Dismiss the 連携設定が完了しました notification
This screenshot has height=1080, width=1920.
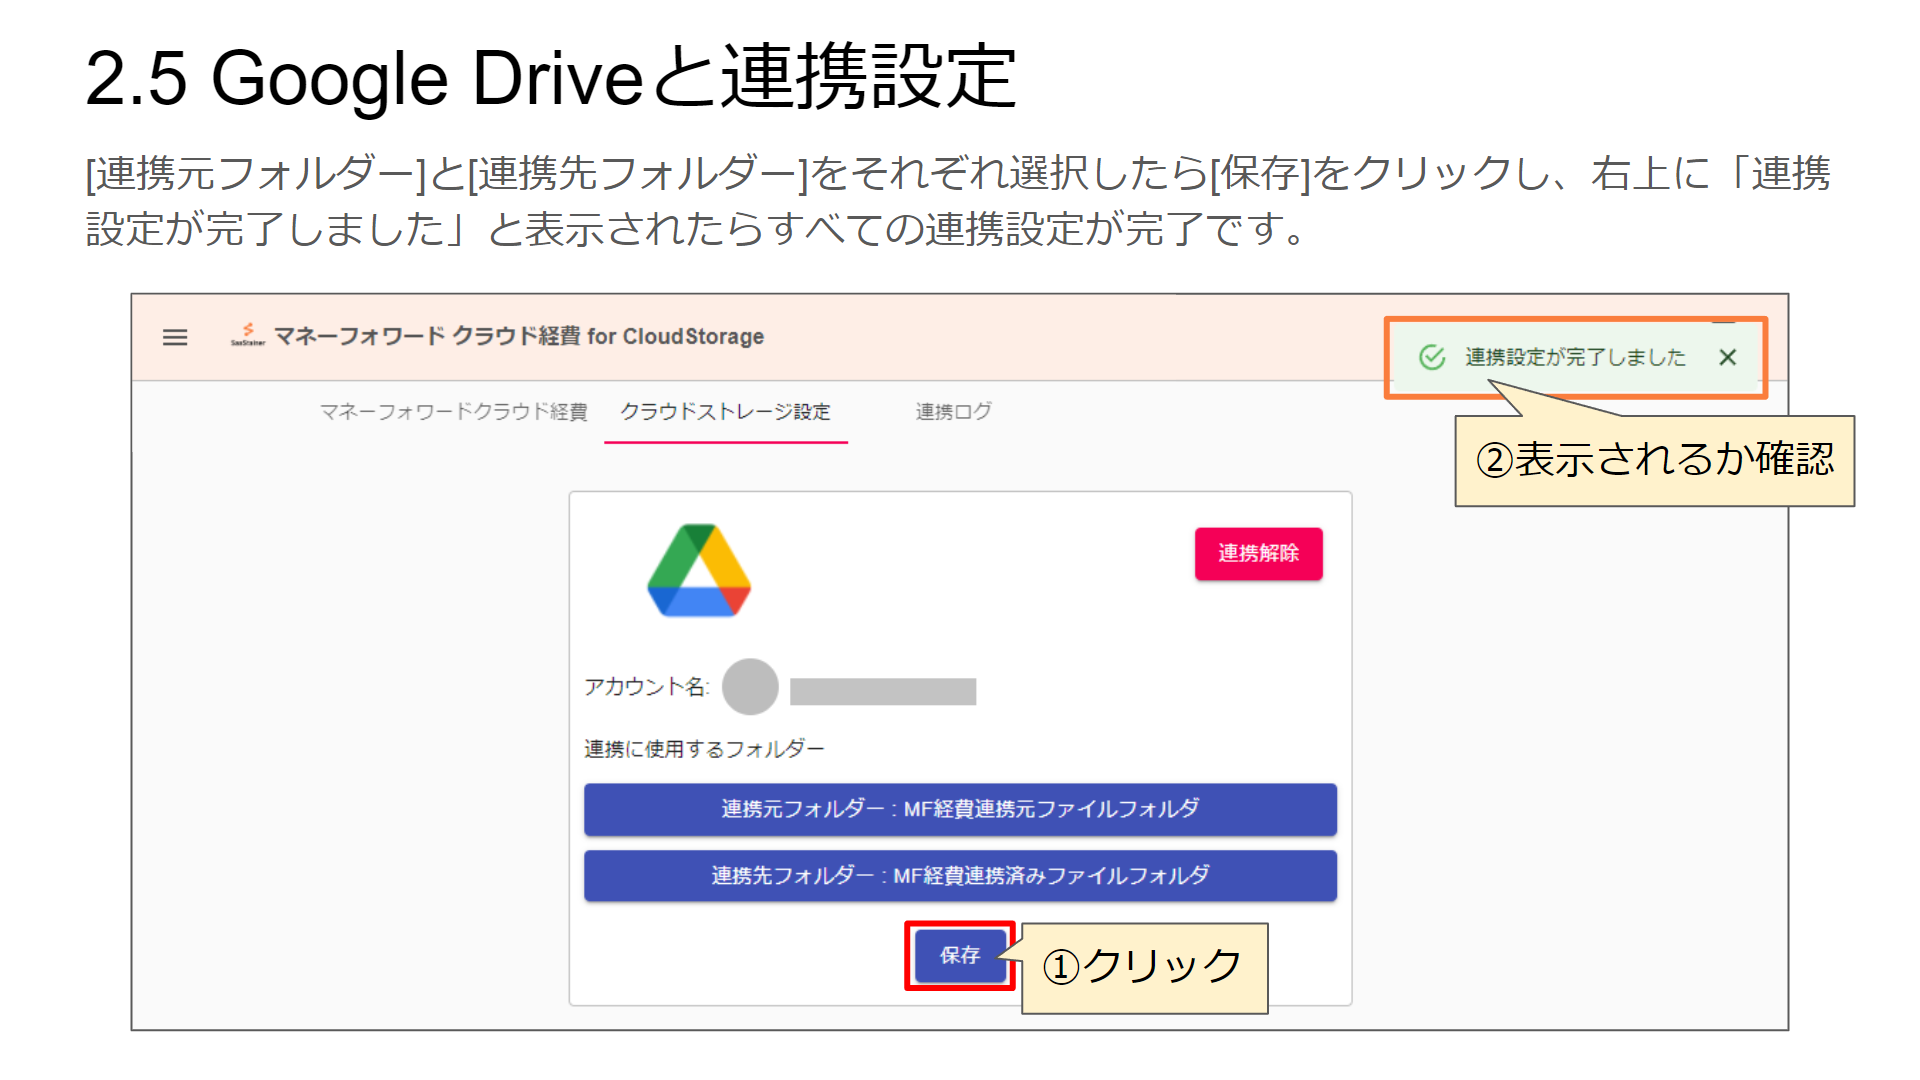pos(1727,357)
